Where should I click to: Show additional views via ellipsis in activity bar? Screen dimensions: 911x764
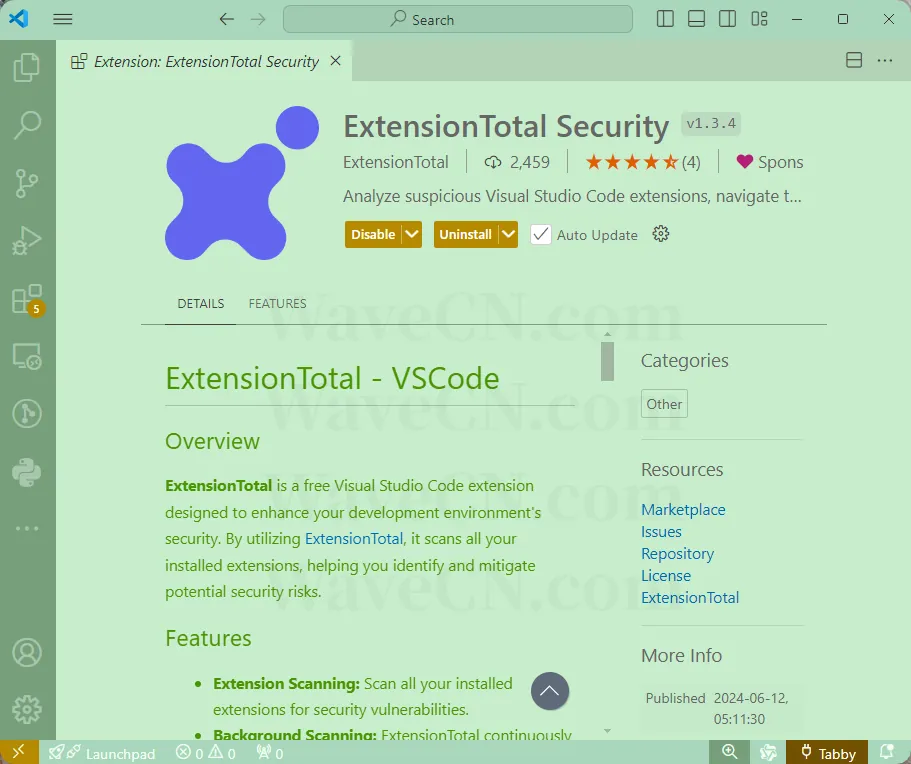tap(27, 528)
